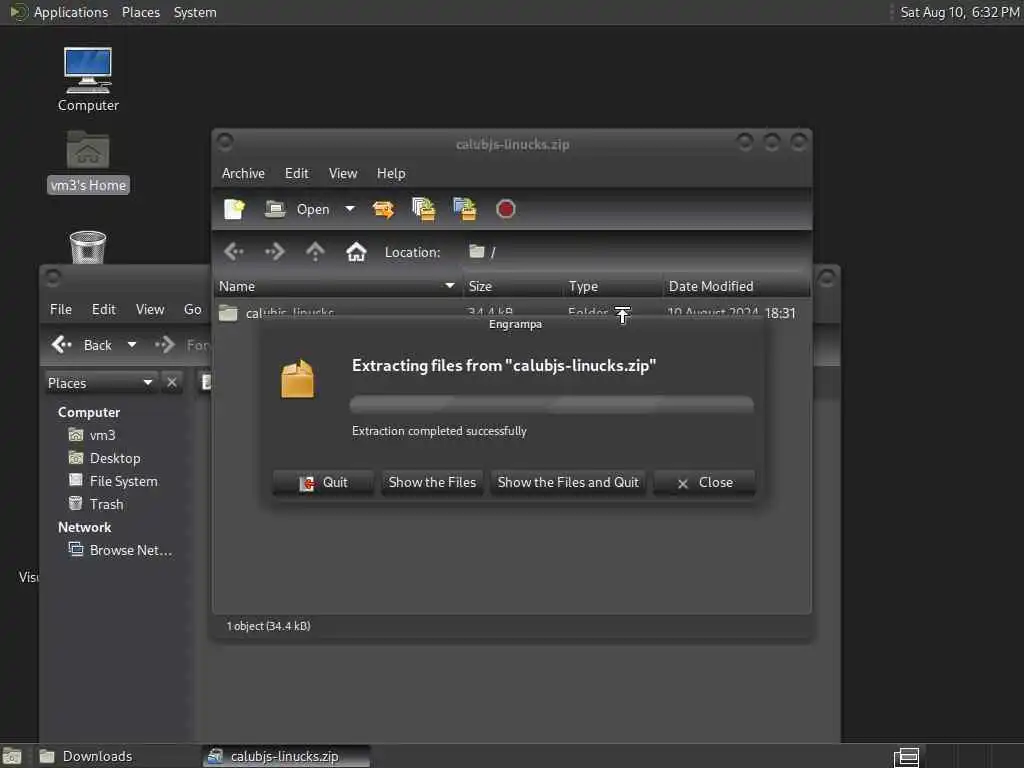Click the Open archive button
1024x768 pixels.
point(297,209)
